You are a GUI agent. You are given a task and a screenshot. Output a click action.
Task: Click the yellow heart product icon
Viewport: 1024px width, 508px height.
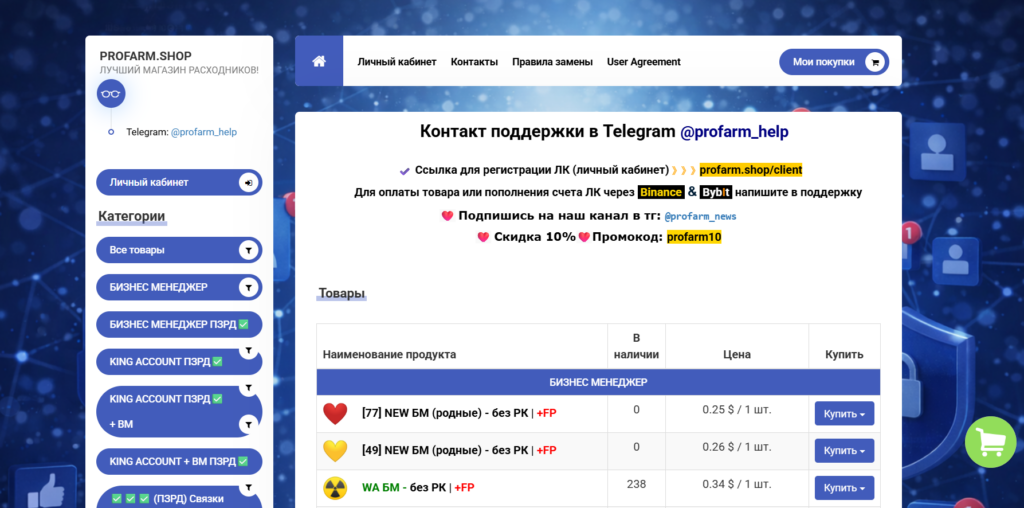[x=335, y=450]
